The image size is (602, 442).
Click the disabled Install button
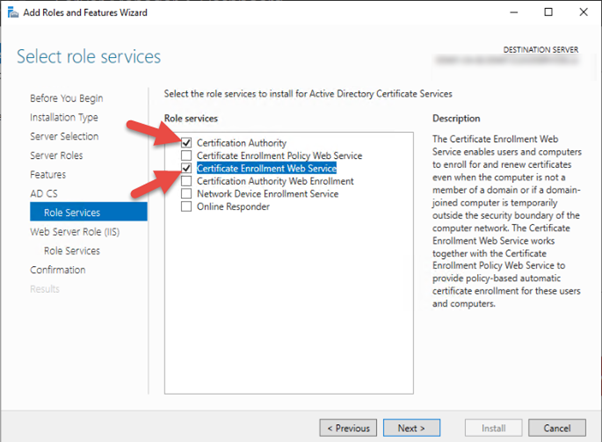[x=494, y=428]
